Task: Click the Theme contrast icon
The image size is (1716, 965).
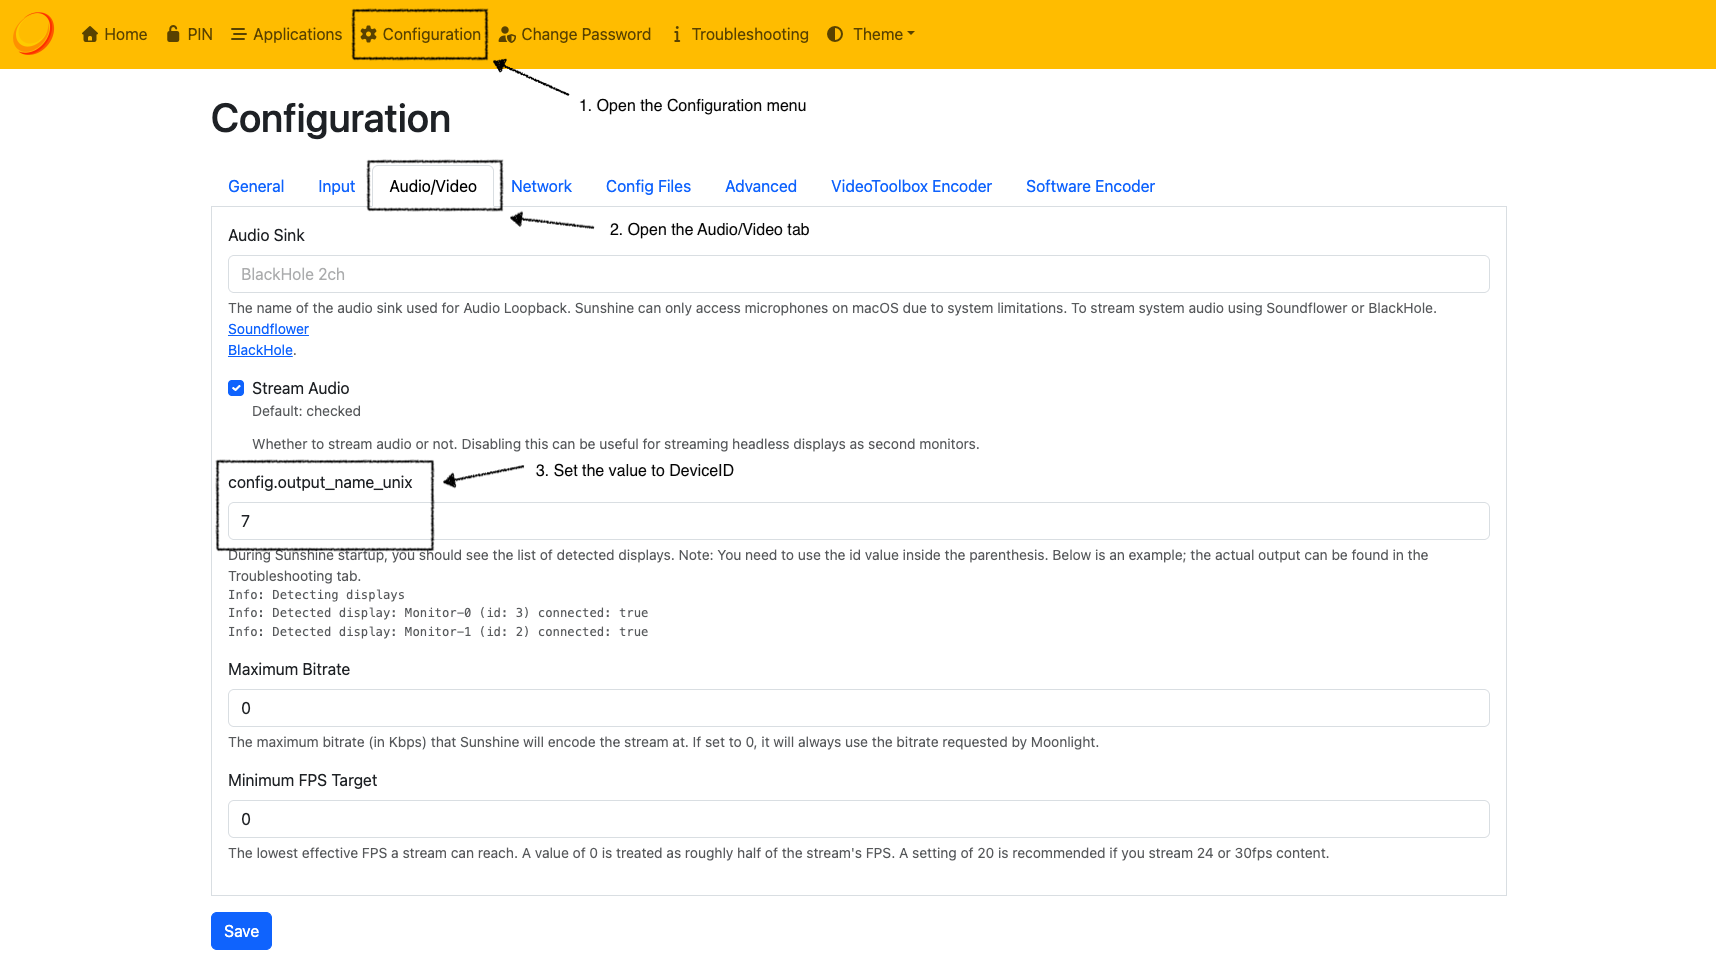Action: pos(834,33)
